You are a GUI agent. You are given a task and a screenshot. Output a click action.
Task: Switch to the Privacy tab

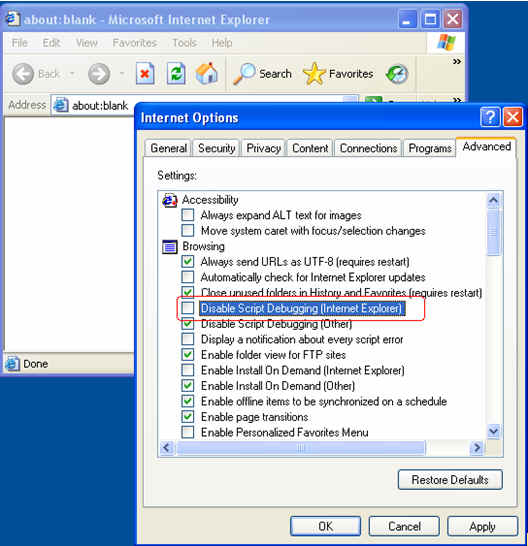tap(264, 148)
